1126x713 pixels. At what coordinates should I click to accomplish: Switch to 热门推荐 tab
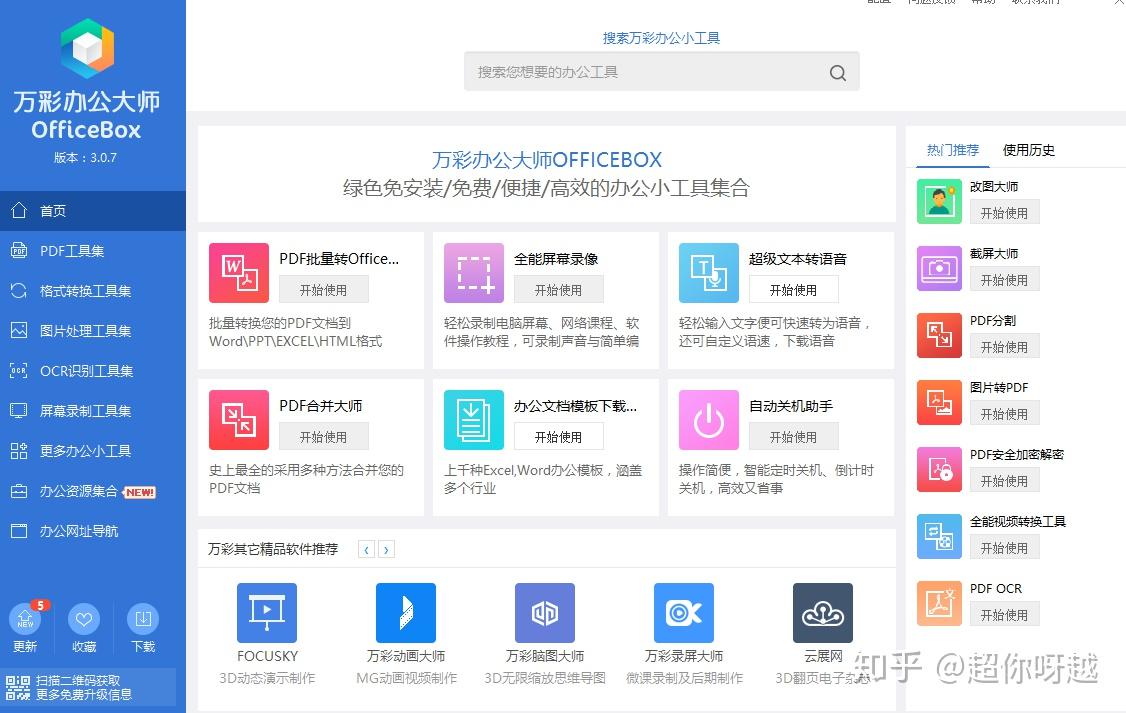[953, 150]
